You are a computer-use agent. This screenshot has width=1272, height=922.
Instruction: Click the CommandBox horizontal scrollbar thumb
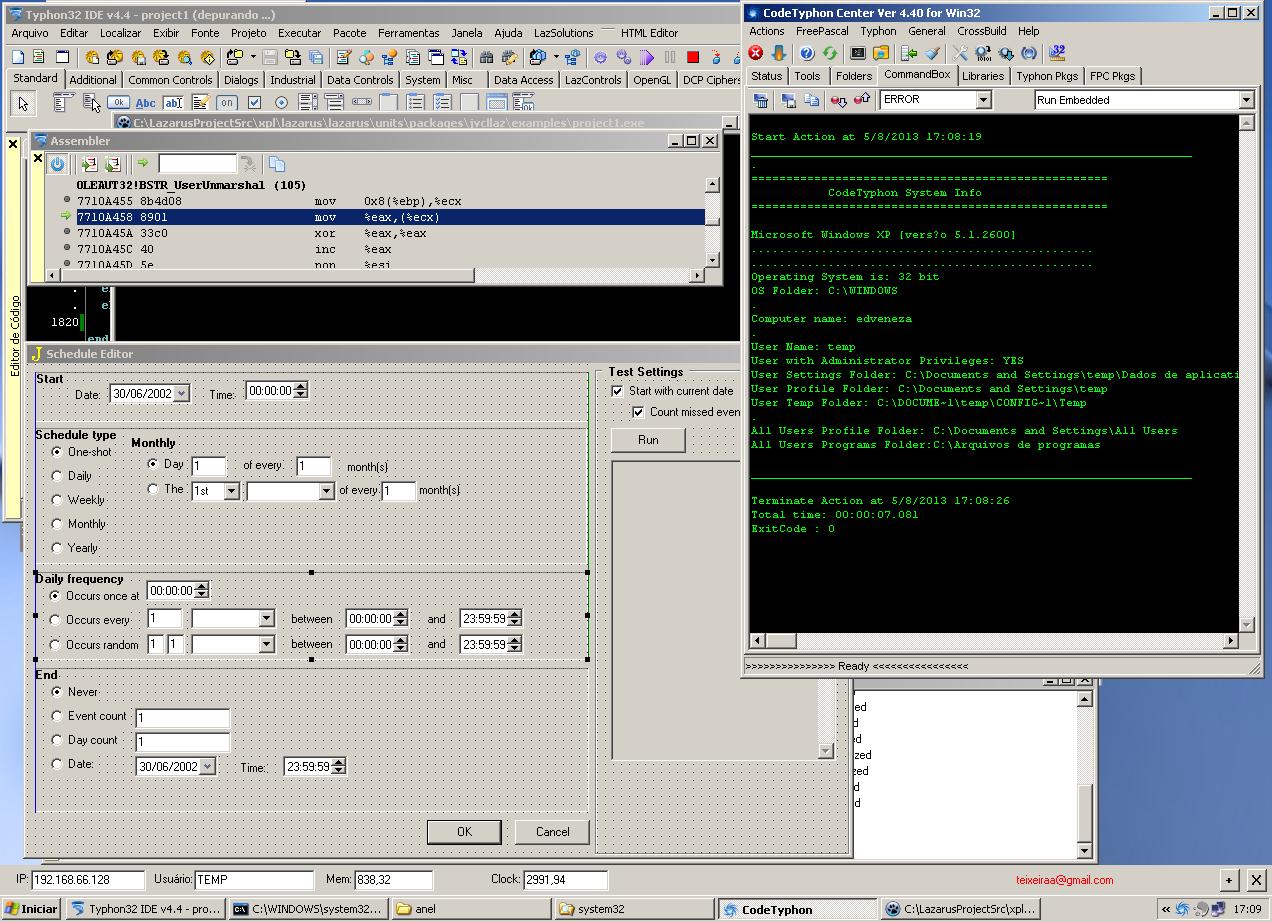pyautogui.click(x=781, y=640)
